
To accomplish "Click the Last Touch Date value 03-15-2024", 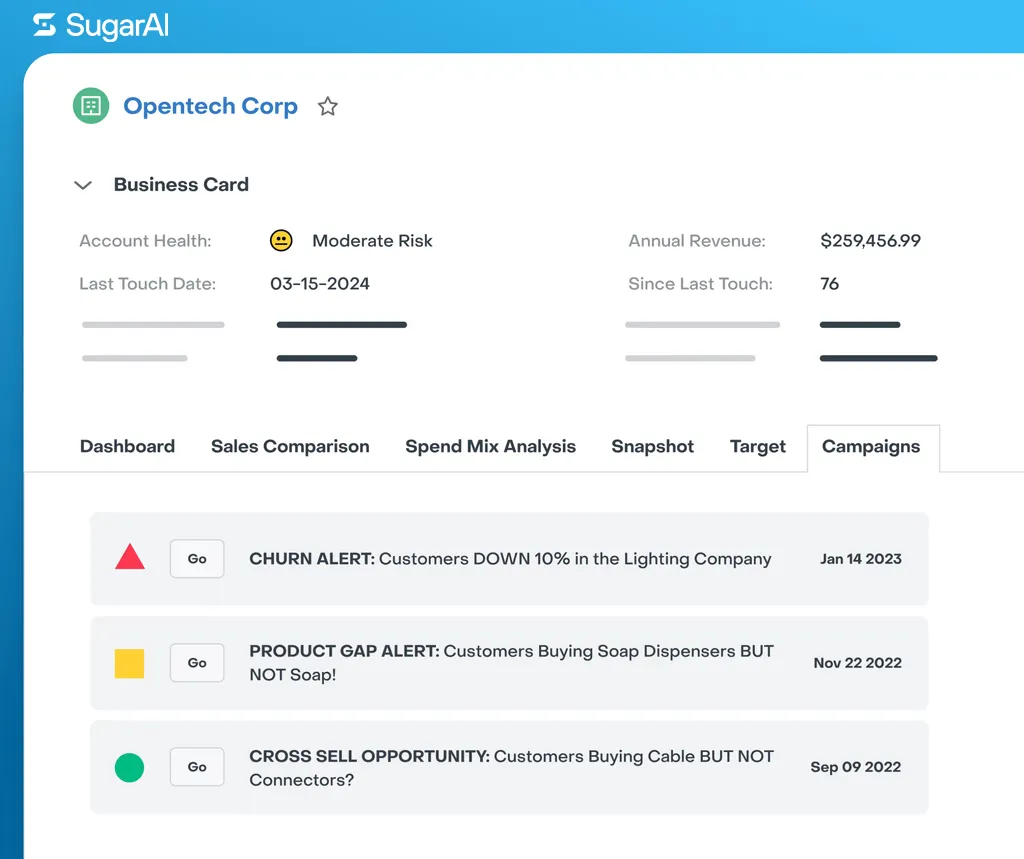I will tap(320, 284).
